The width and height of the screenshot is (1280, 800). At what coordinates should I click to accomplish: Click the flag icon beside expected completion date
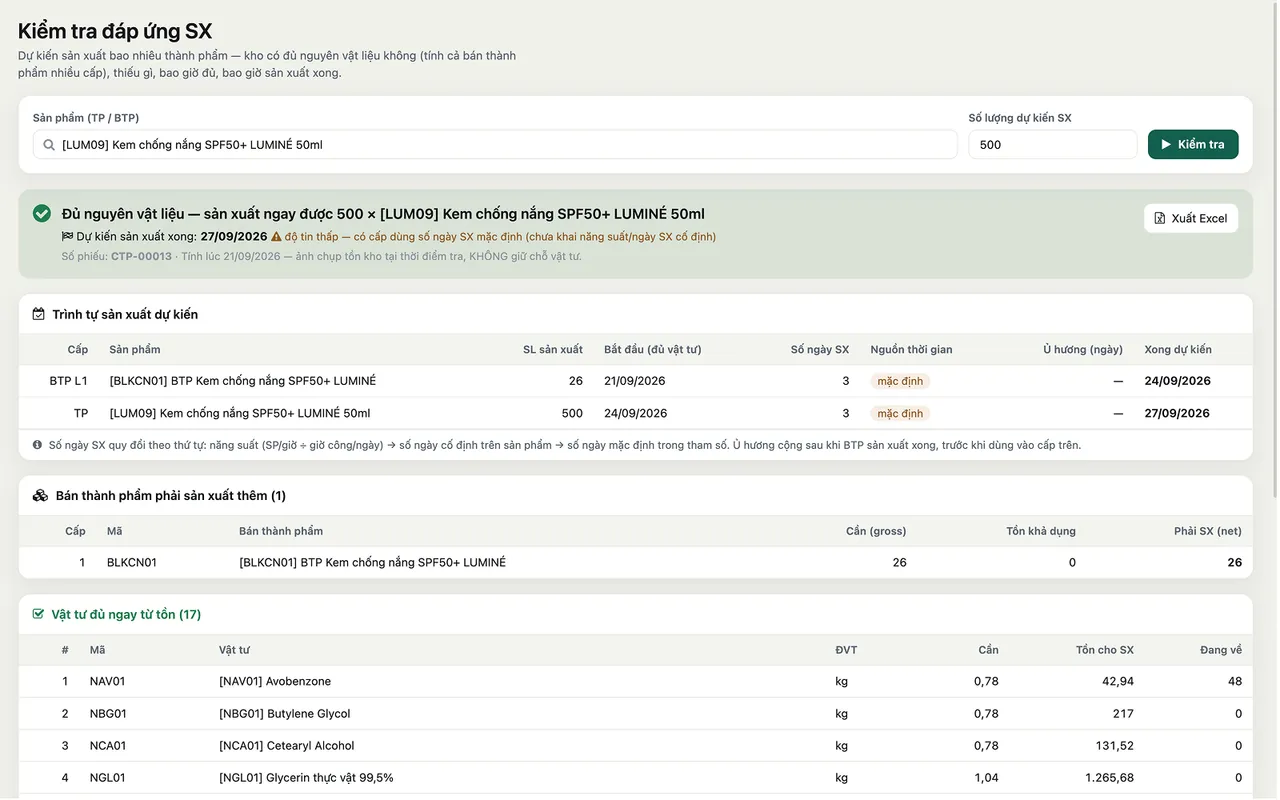pos(67,237)
